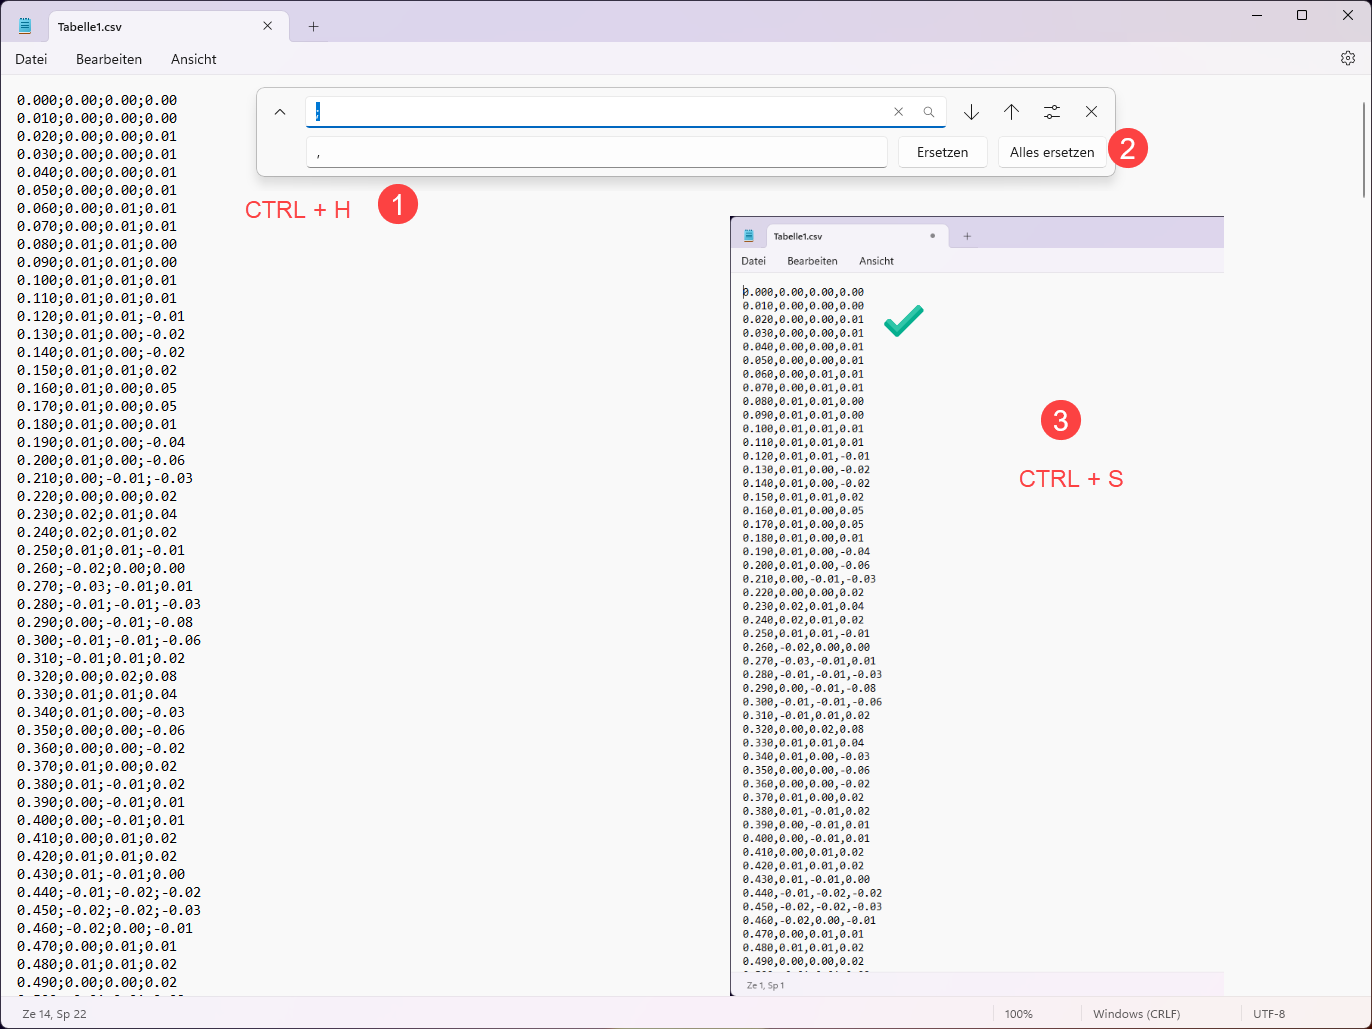Find the previous match with the up arrow
The height and width of the screenshot is (1029, 1372).
click(x=1011, y=111)
